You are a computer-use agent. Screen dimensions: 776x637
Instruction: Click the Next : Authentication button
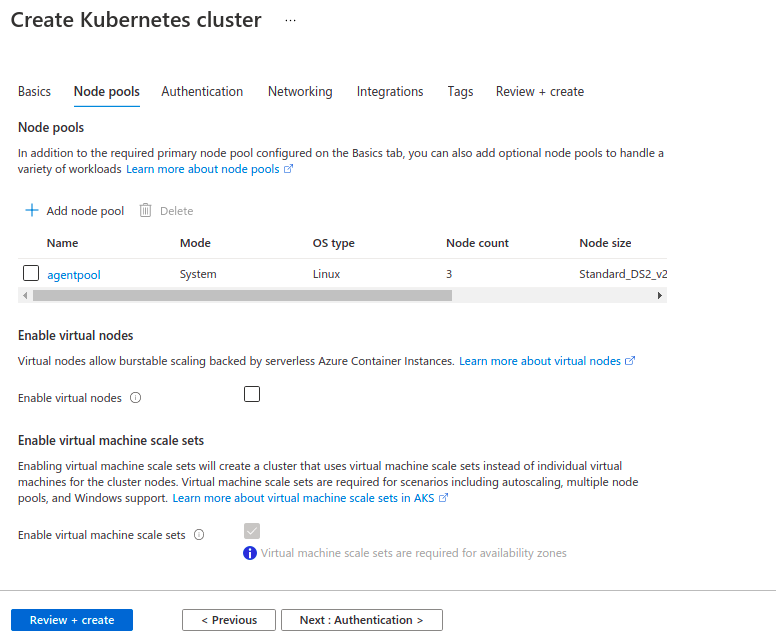point(362,620)
